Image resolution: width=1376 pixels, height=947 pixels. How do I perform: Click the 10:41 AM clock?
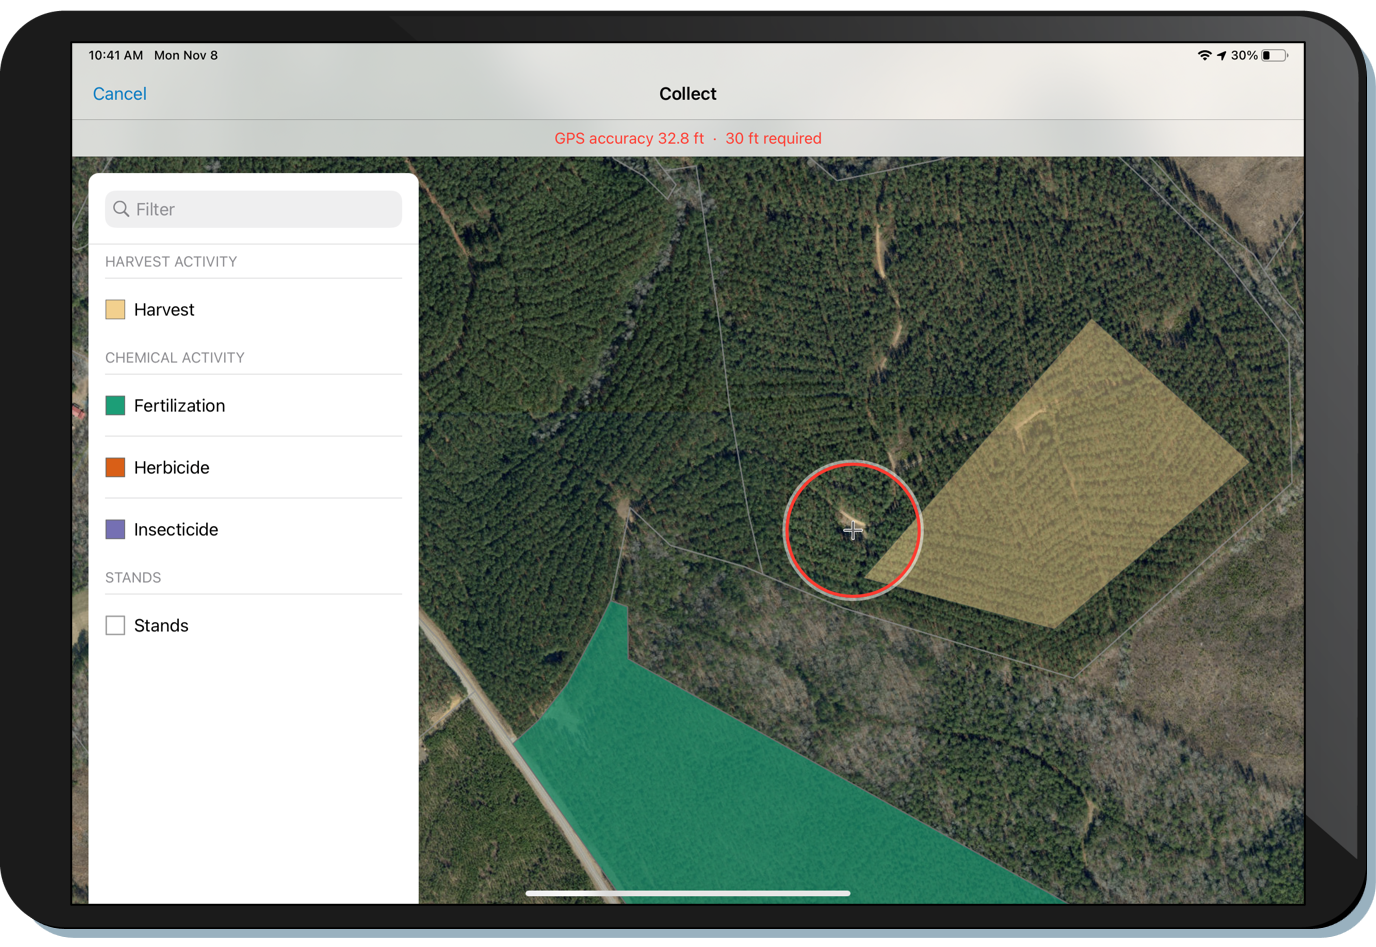click(x=116, y=56)
